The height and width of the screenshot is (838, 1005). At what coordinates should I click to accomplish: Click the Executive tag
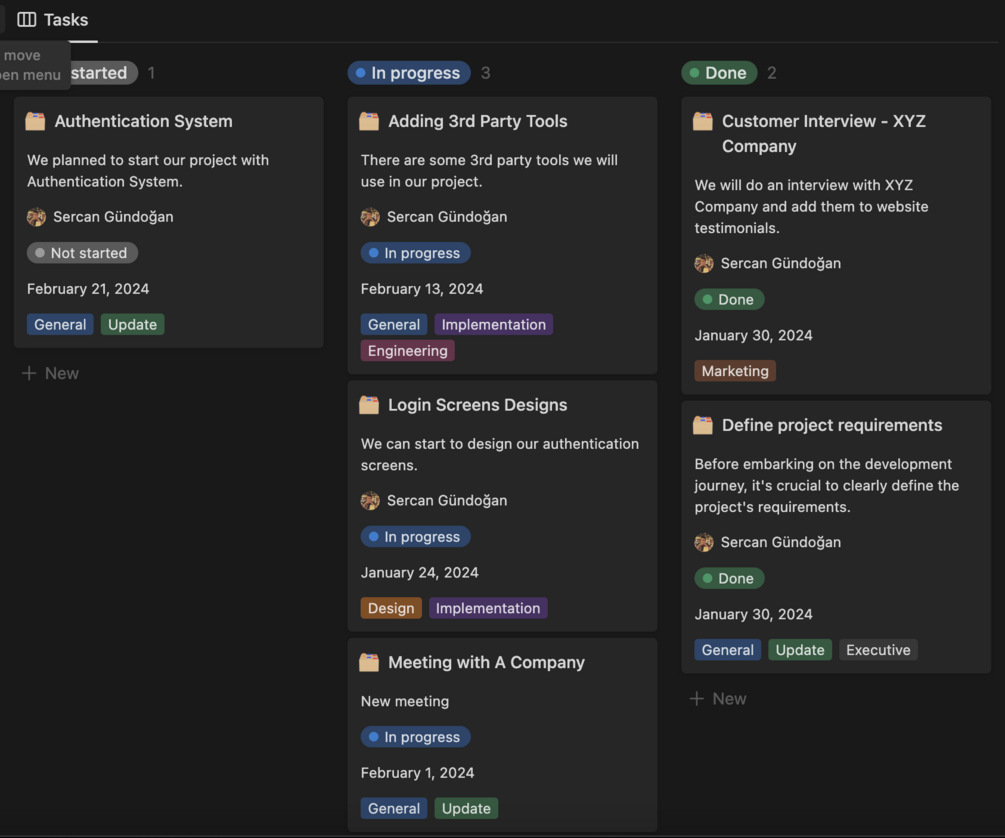[x=878, y=649]
